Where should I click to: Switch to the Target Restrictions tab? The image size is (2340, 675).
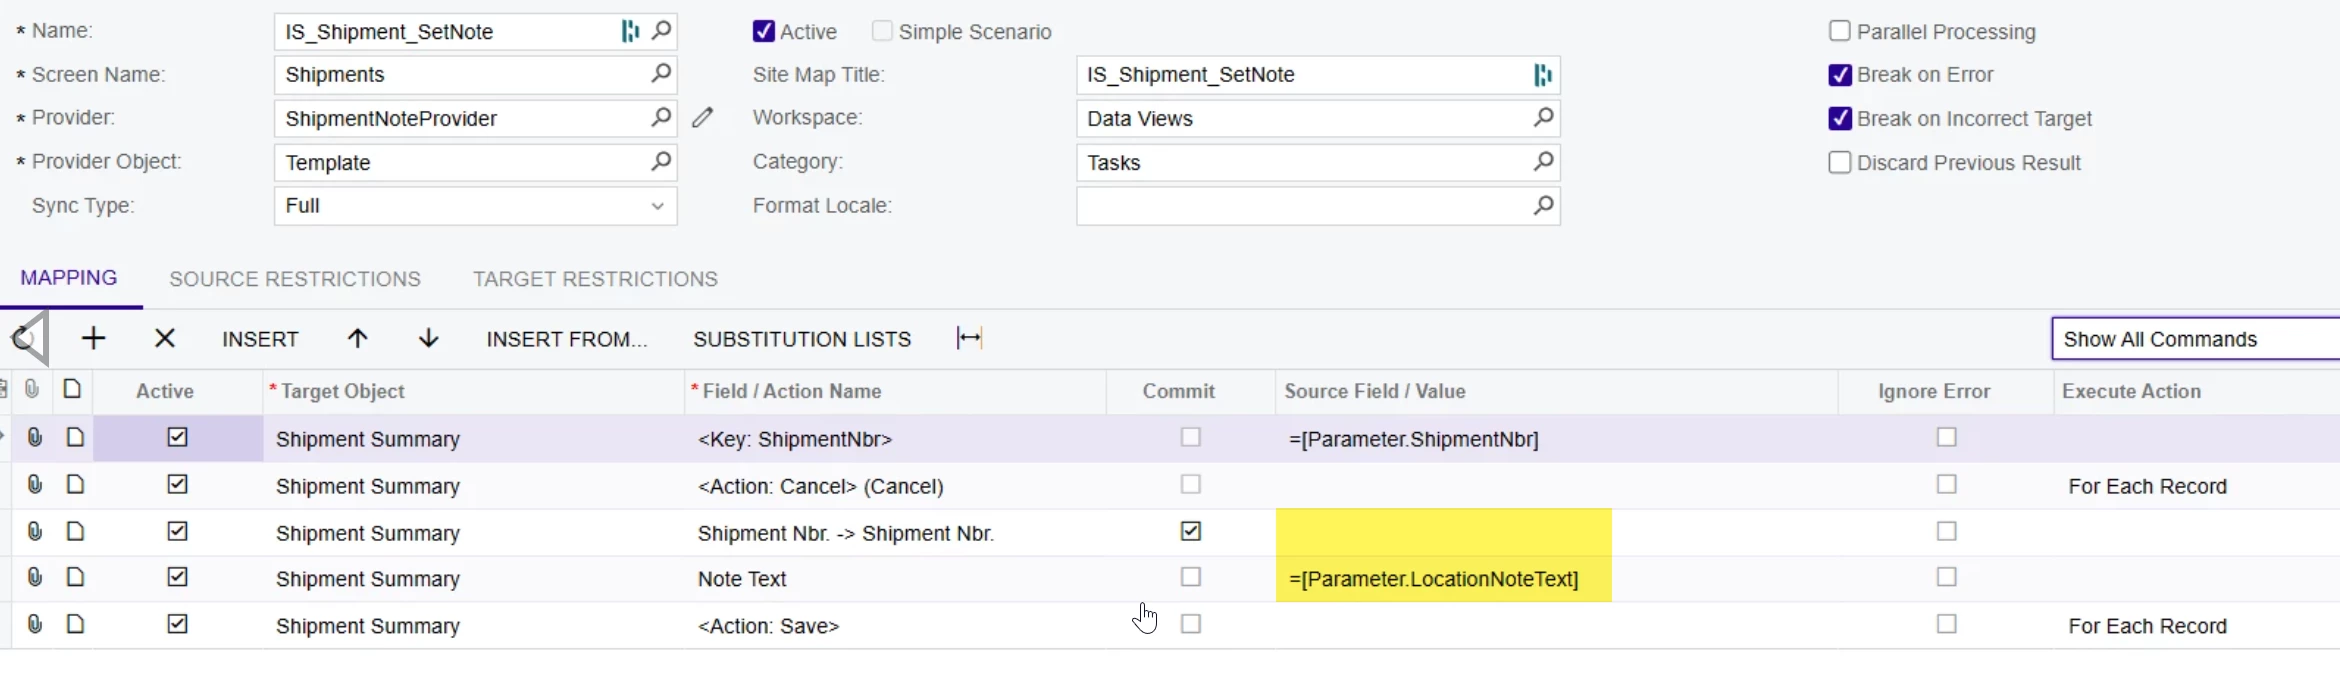(x=595, y=279)
